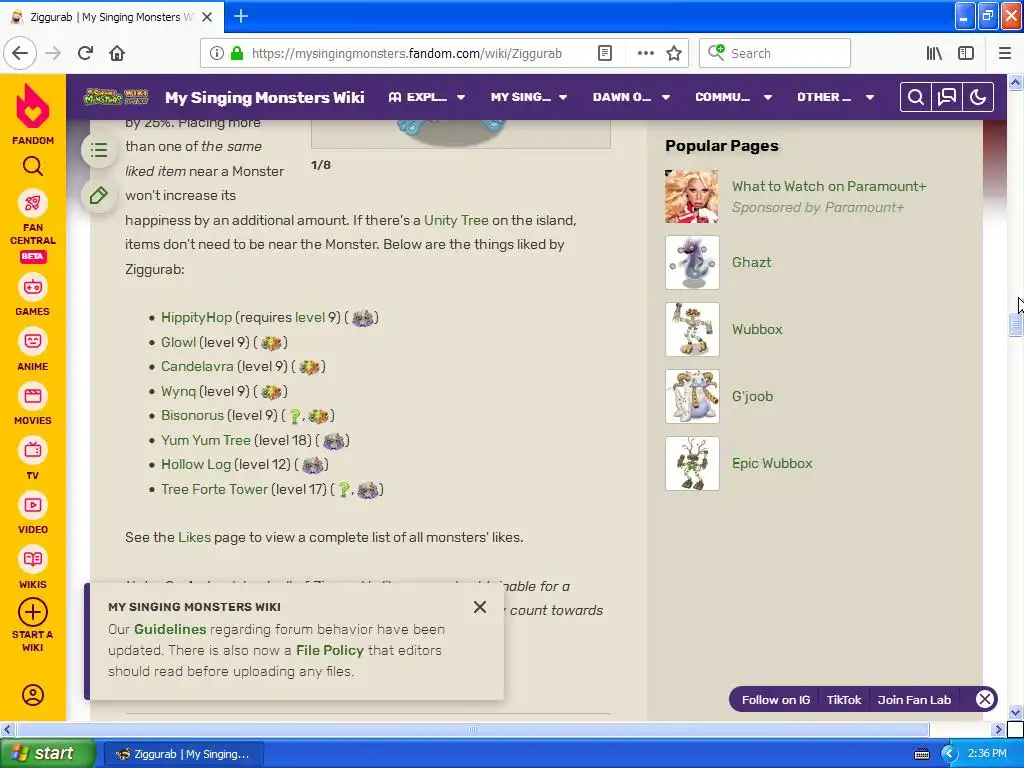The width and height of the screenshot is (1024, 768).
Task: Open the Bisonorus link
Action: pos(192,415)
